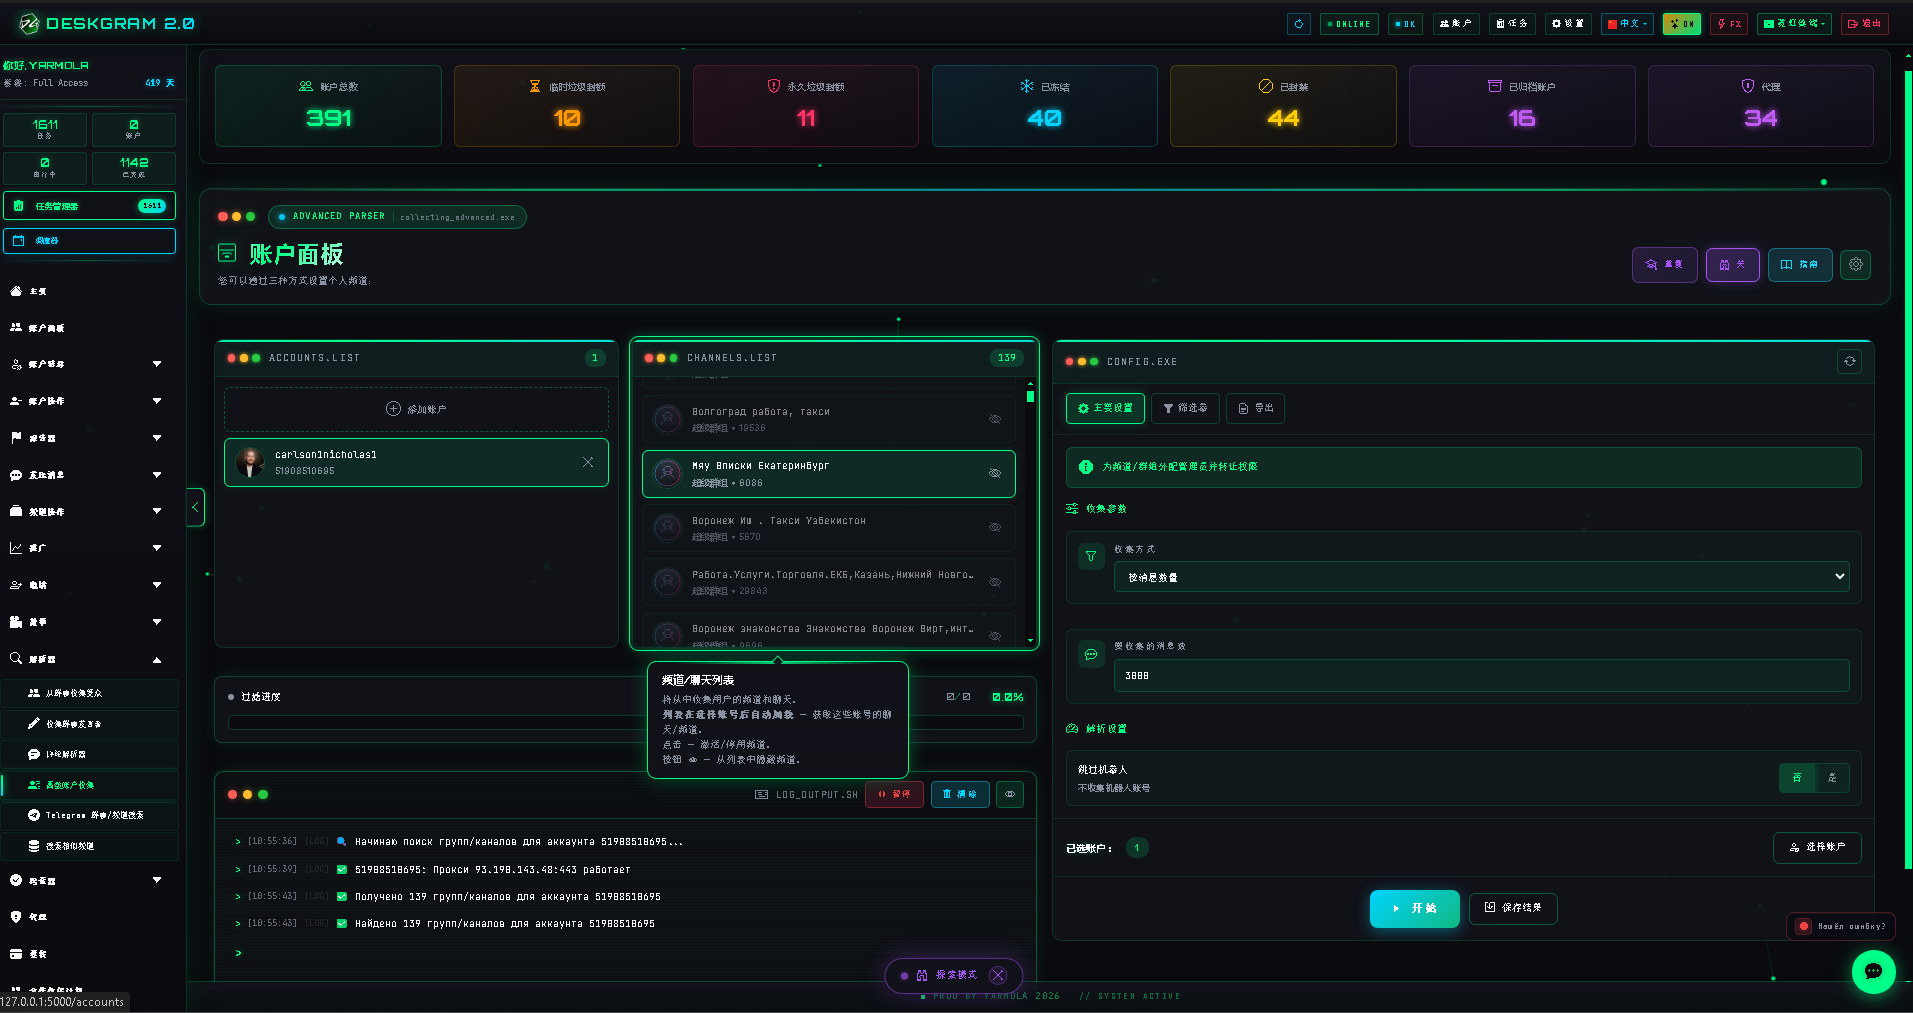This screenshot has height=1013, width=1913.
Task: Click the 保存结果 save results button
Action: tap(1513, 908)
